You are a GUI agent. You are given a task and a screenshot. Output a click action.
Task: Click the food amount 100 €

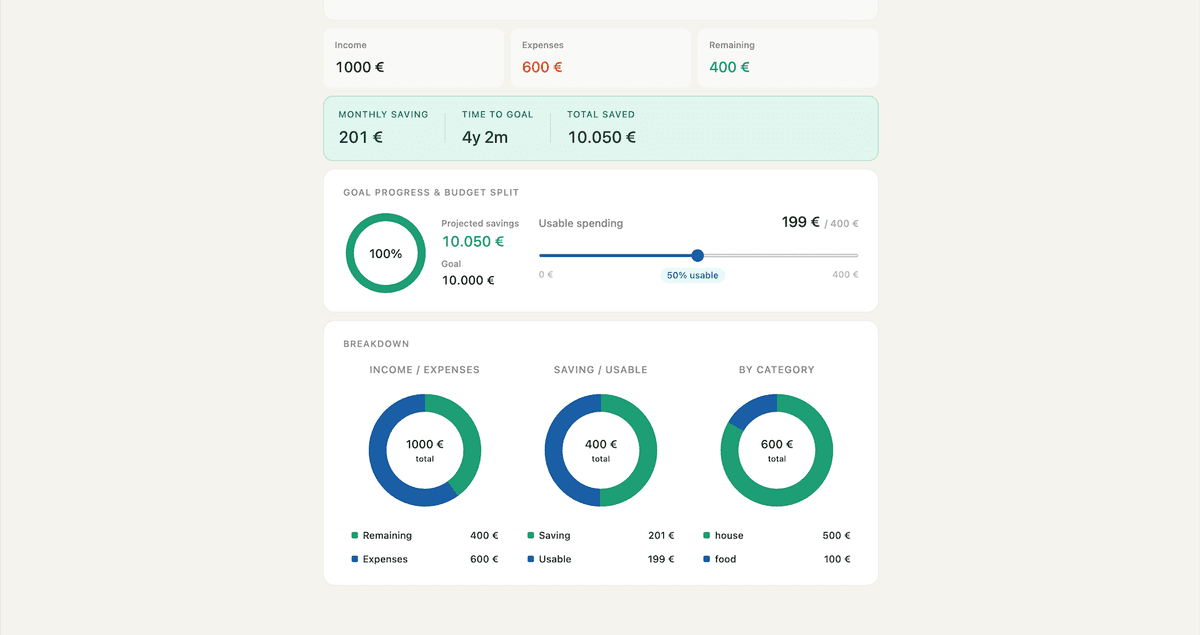(837, 560)
